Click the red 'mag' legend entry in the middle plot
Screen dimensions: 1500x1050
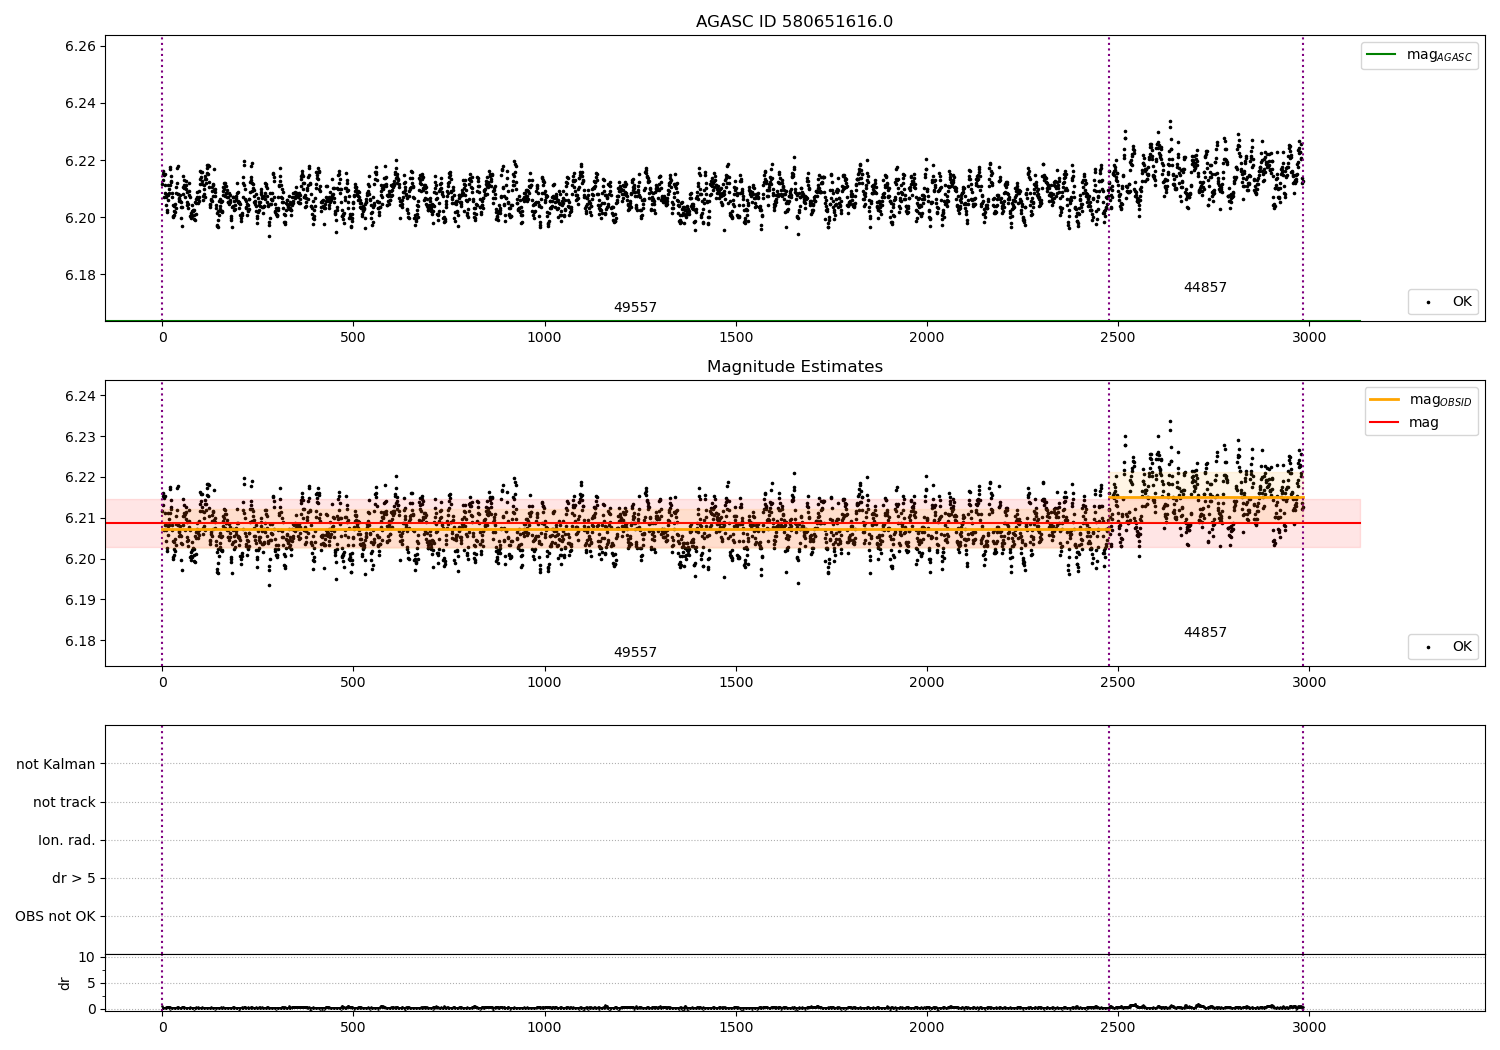click(x=1404, y=422)
